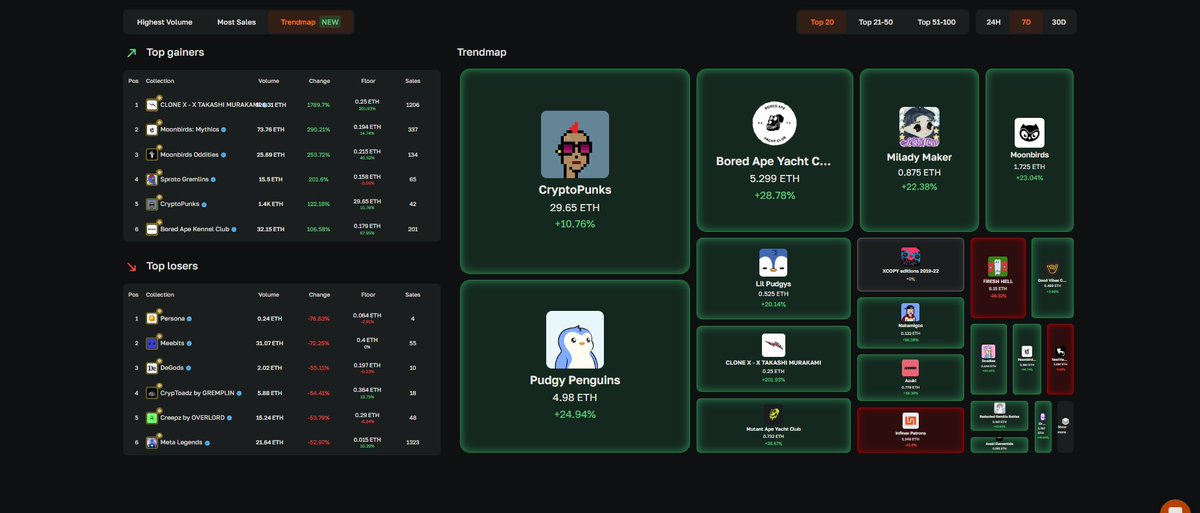
Task: Open the Good Vibes Club icon
Action: click(x=1052, y=268)
